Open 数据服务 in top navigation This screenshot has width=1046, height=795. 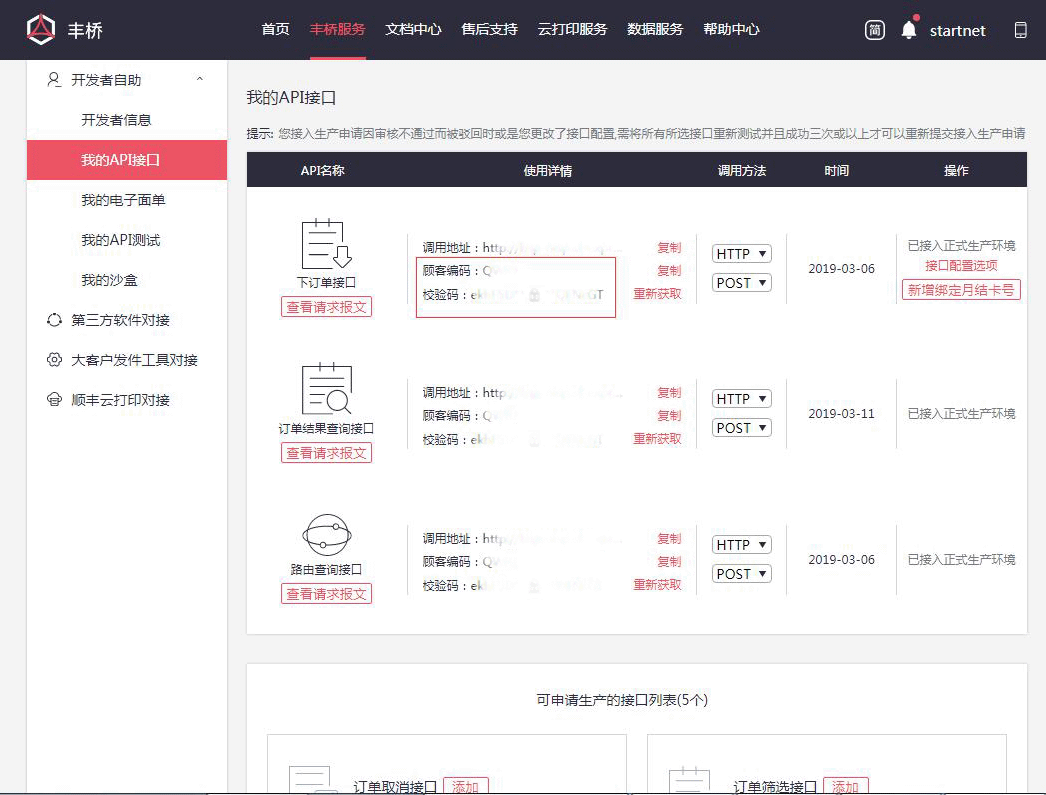(x=655, y=29)
